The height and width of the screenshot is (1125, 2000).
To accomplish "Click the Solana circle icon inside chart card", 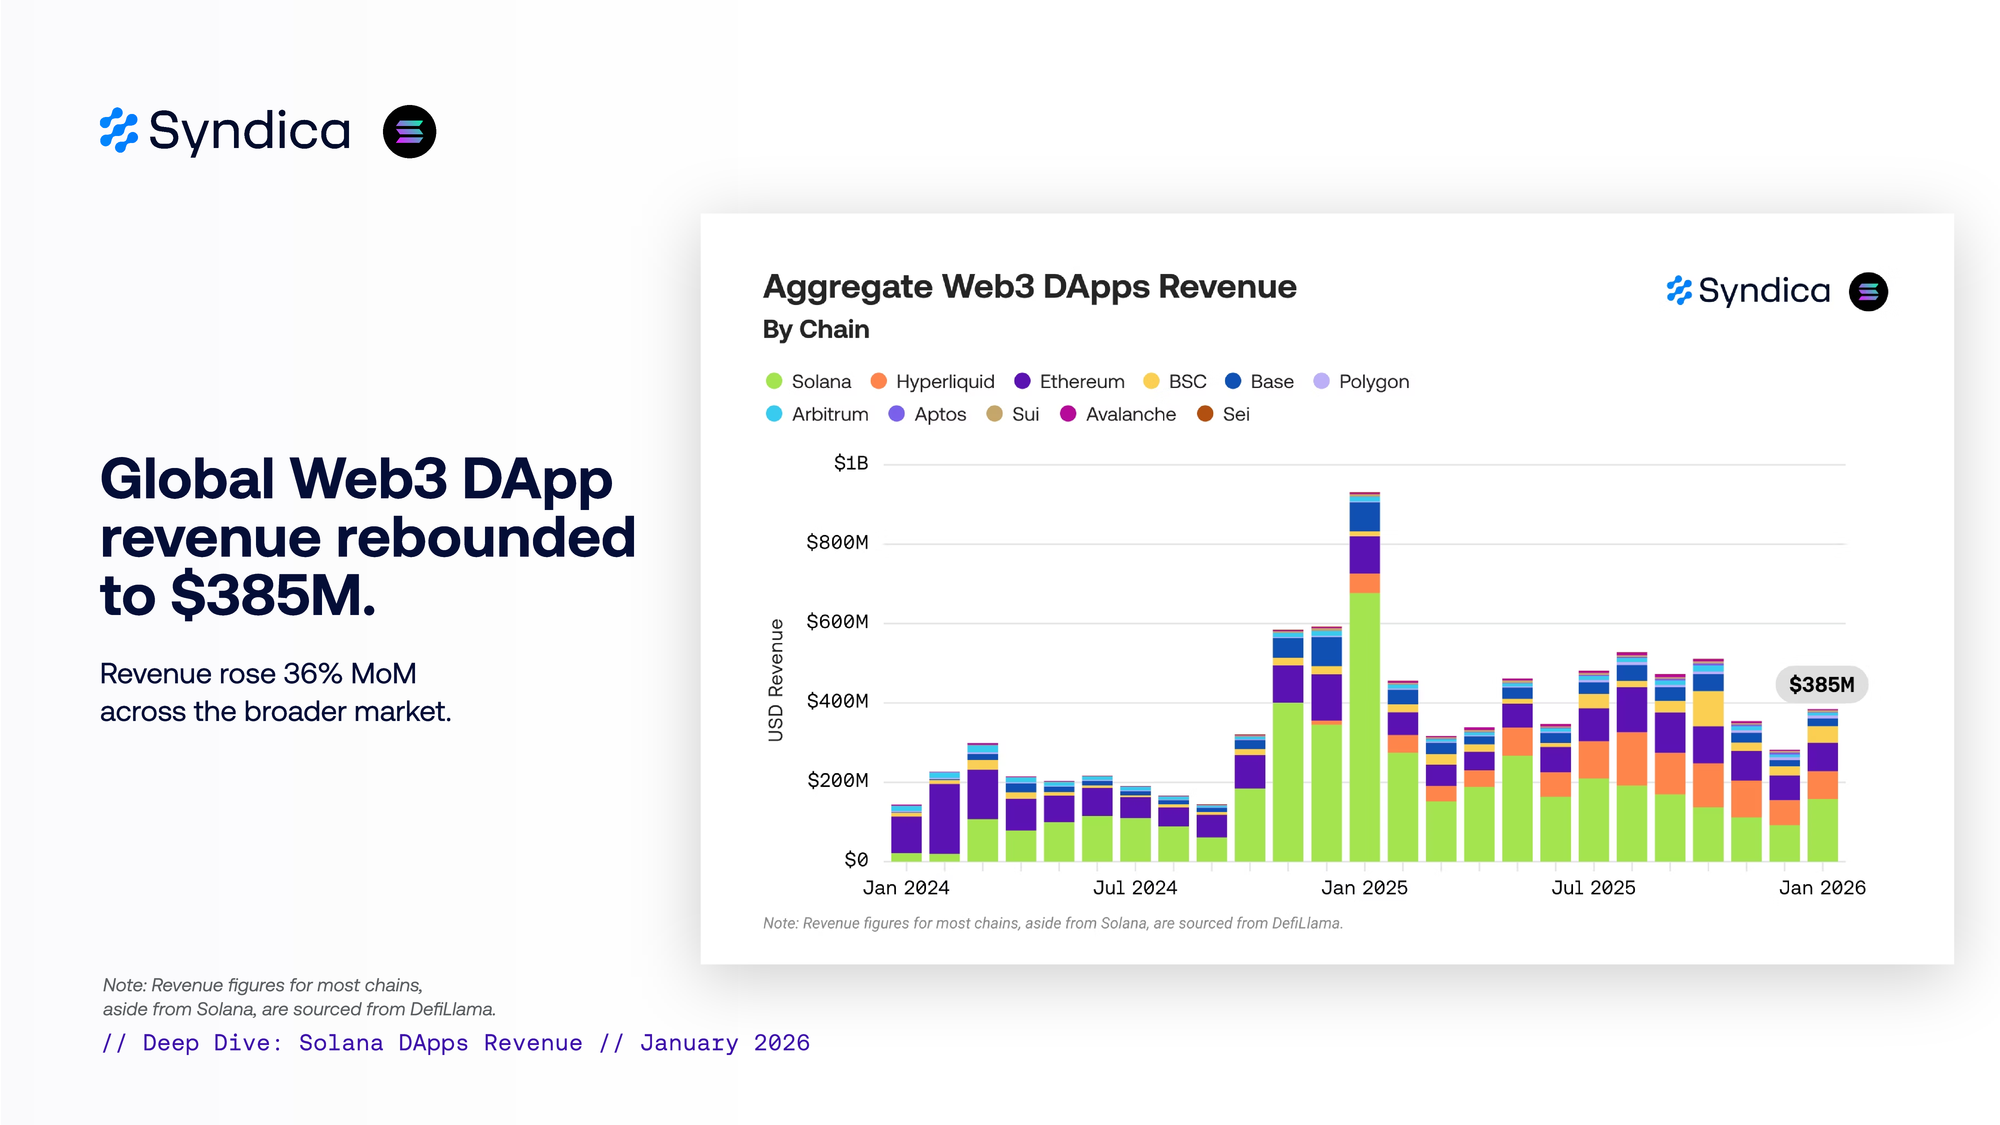I will point(1867,292).
